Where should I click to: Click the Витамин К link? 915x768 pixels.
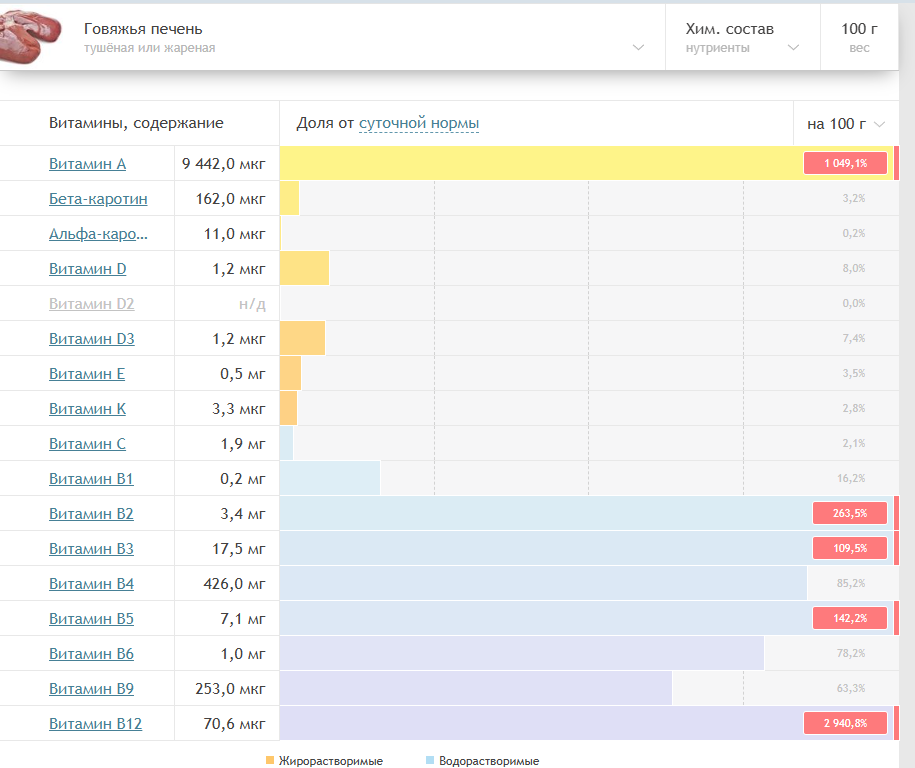point(87,409)
